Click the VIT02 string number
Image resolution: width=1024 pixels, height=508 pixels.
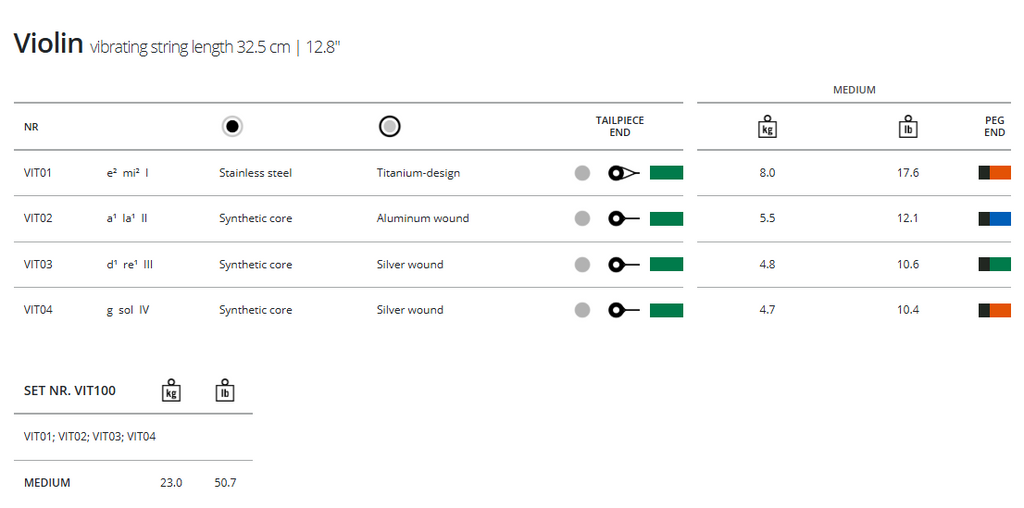tap(37, 219)
